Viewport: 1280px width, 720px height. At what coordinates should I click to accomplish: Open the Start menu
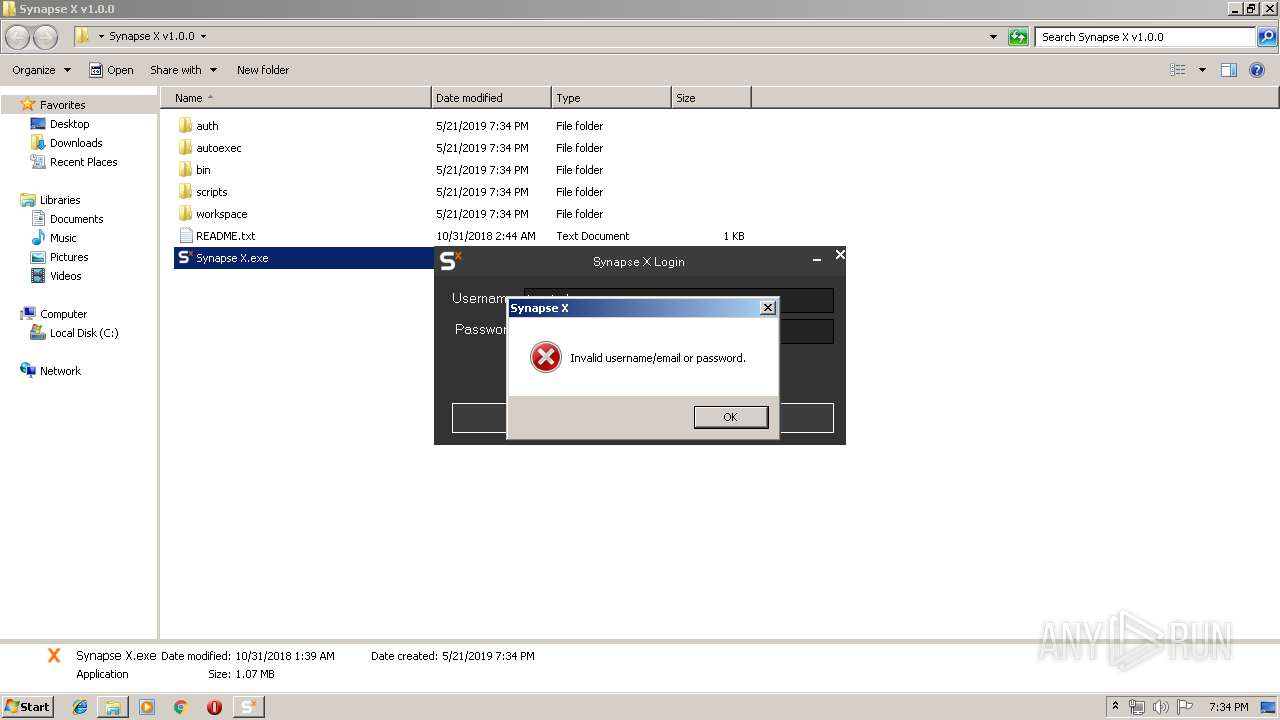(x=27, y=706)
